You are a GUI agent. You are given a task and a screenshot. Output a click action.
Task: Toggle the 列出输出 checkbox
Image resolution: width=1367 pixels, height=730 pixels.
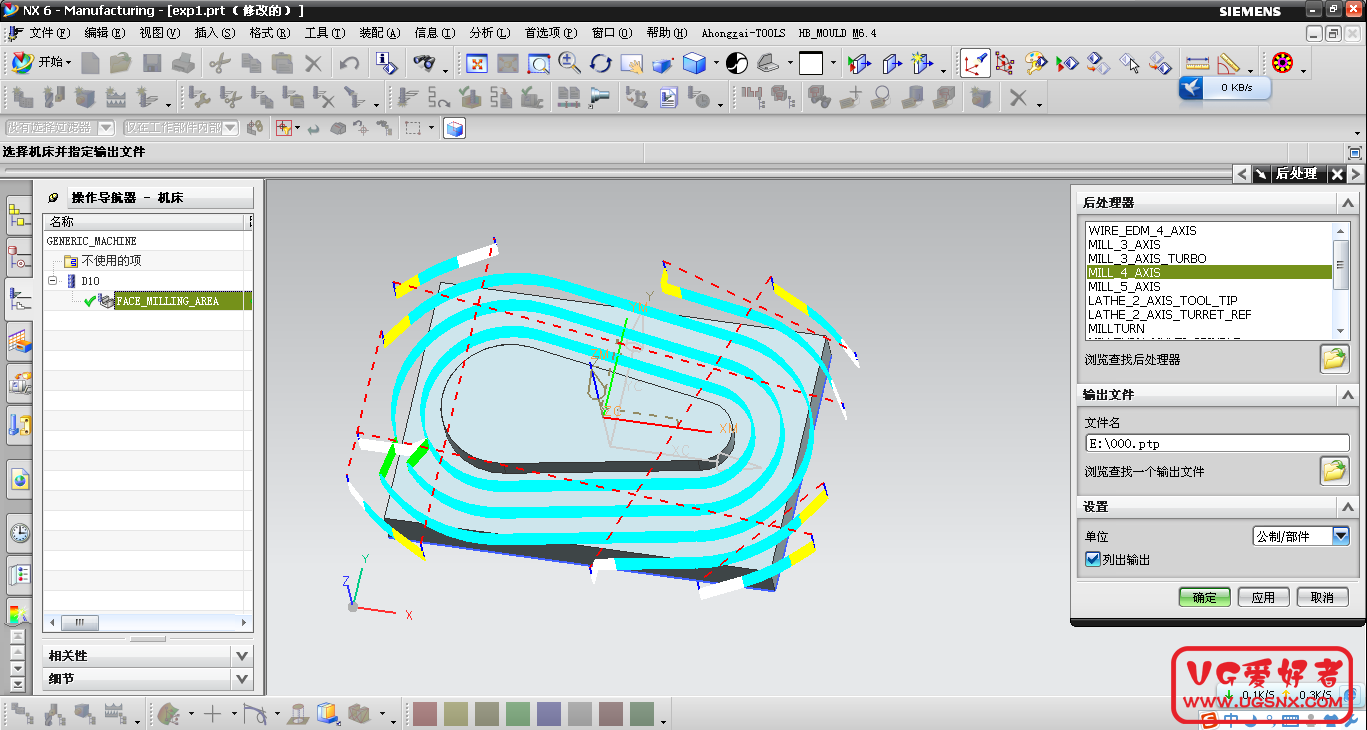click(x=1093, y=560)
